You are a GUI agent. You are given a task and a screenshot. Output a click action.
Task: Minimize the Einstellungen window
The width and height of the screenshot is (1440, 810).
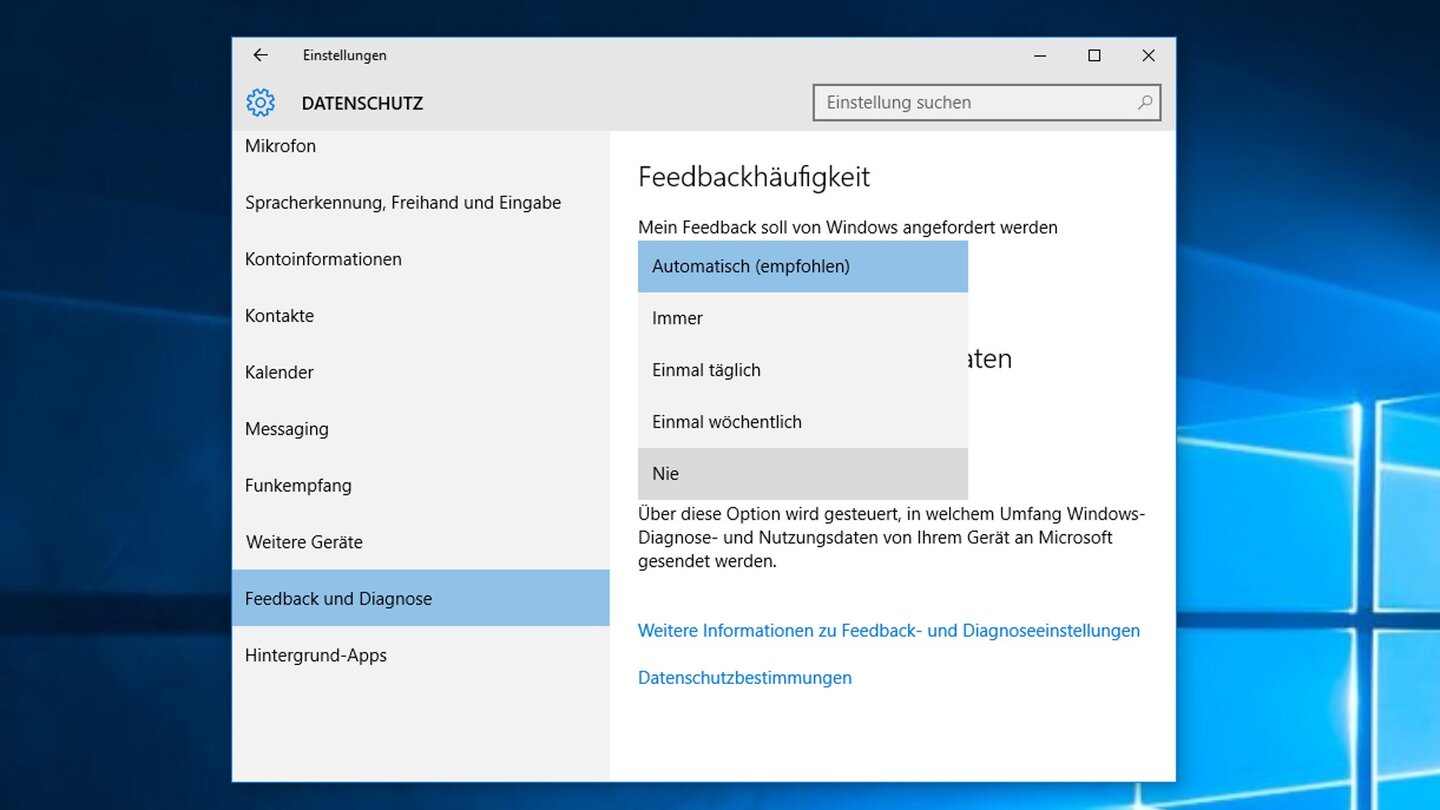(1040, 55)
